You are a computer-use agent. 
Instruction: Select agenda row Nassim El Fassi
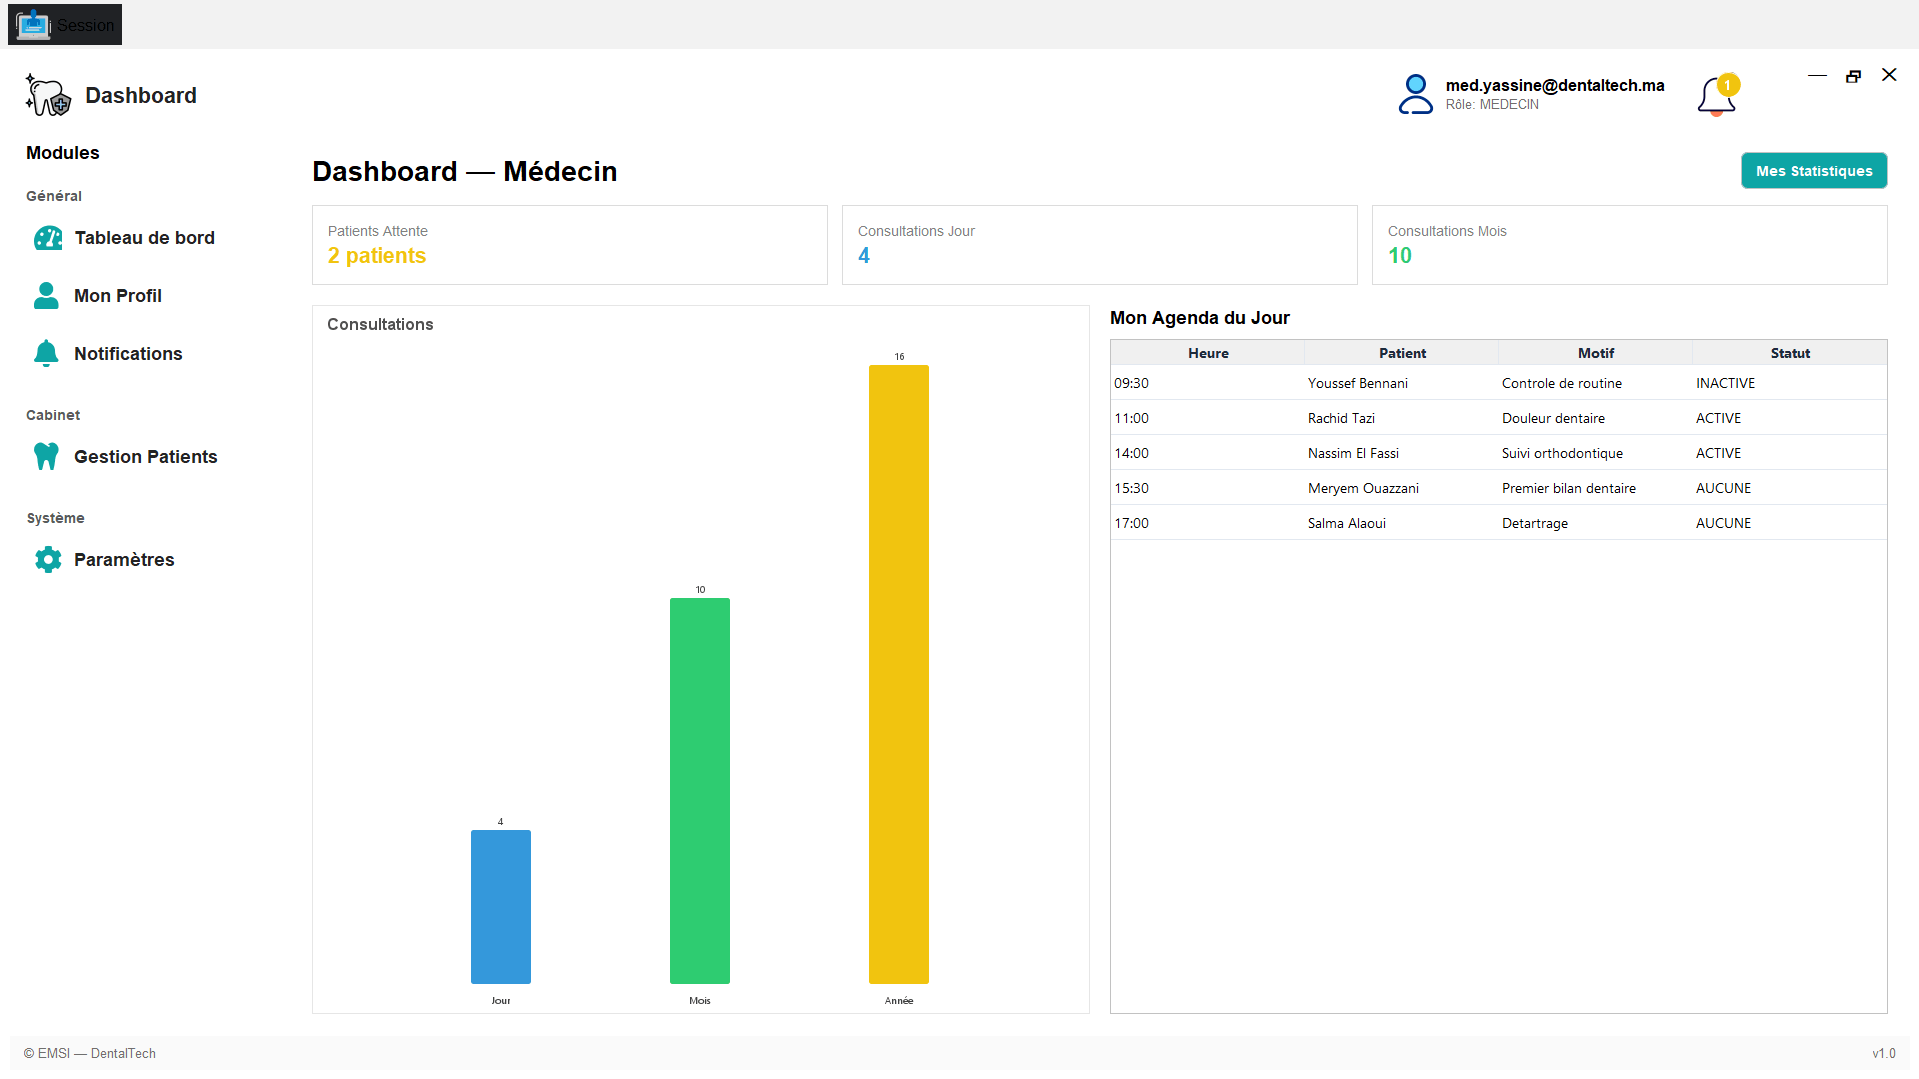(1499, 453)
